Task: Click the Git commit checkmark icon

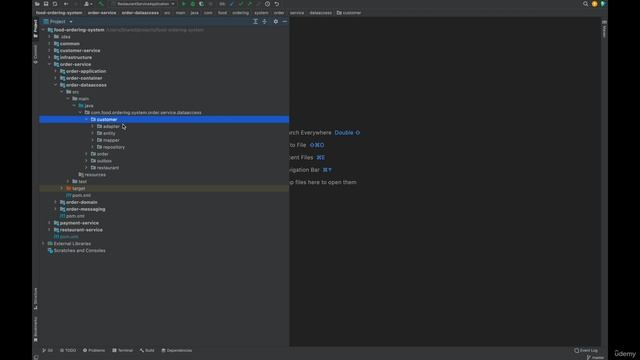Action: coord(241,4)
